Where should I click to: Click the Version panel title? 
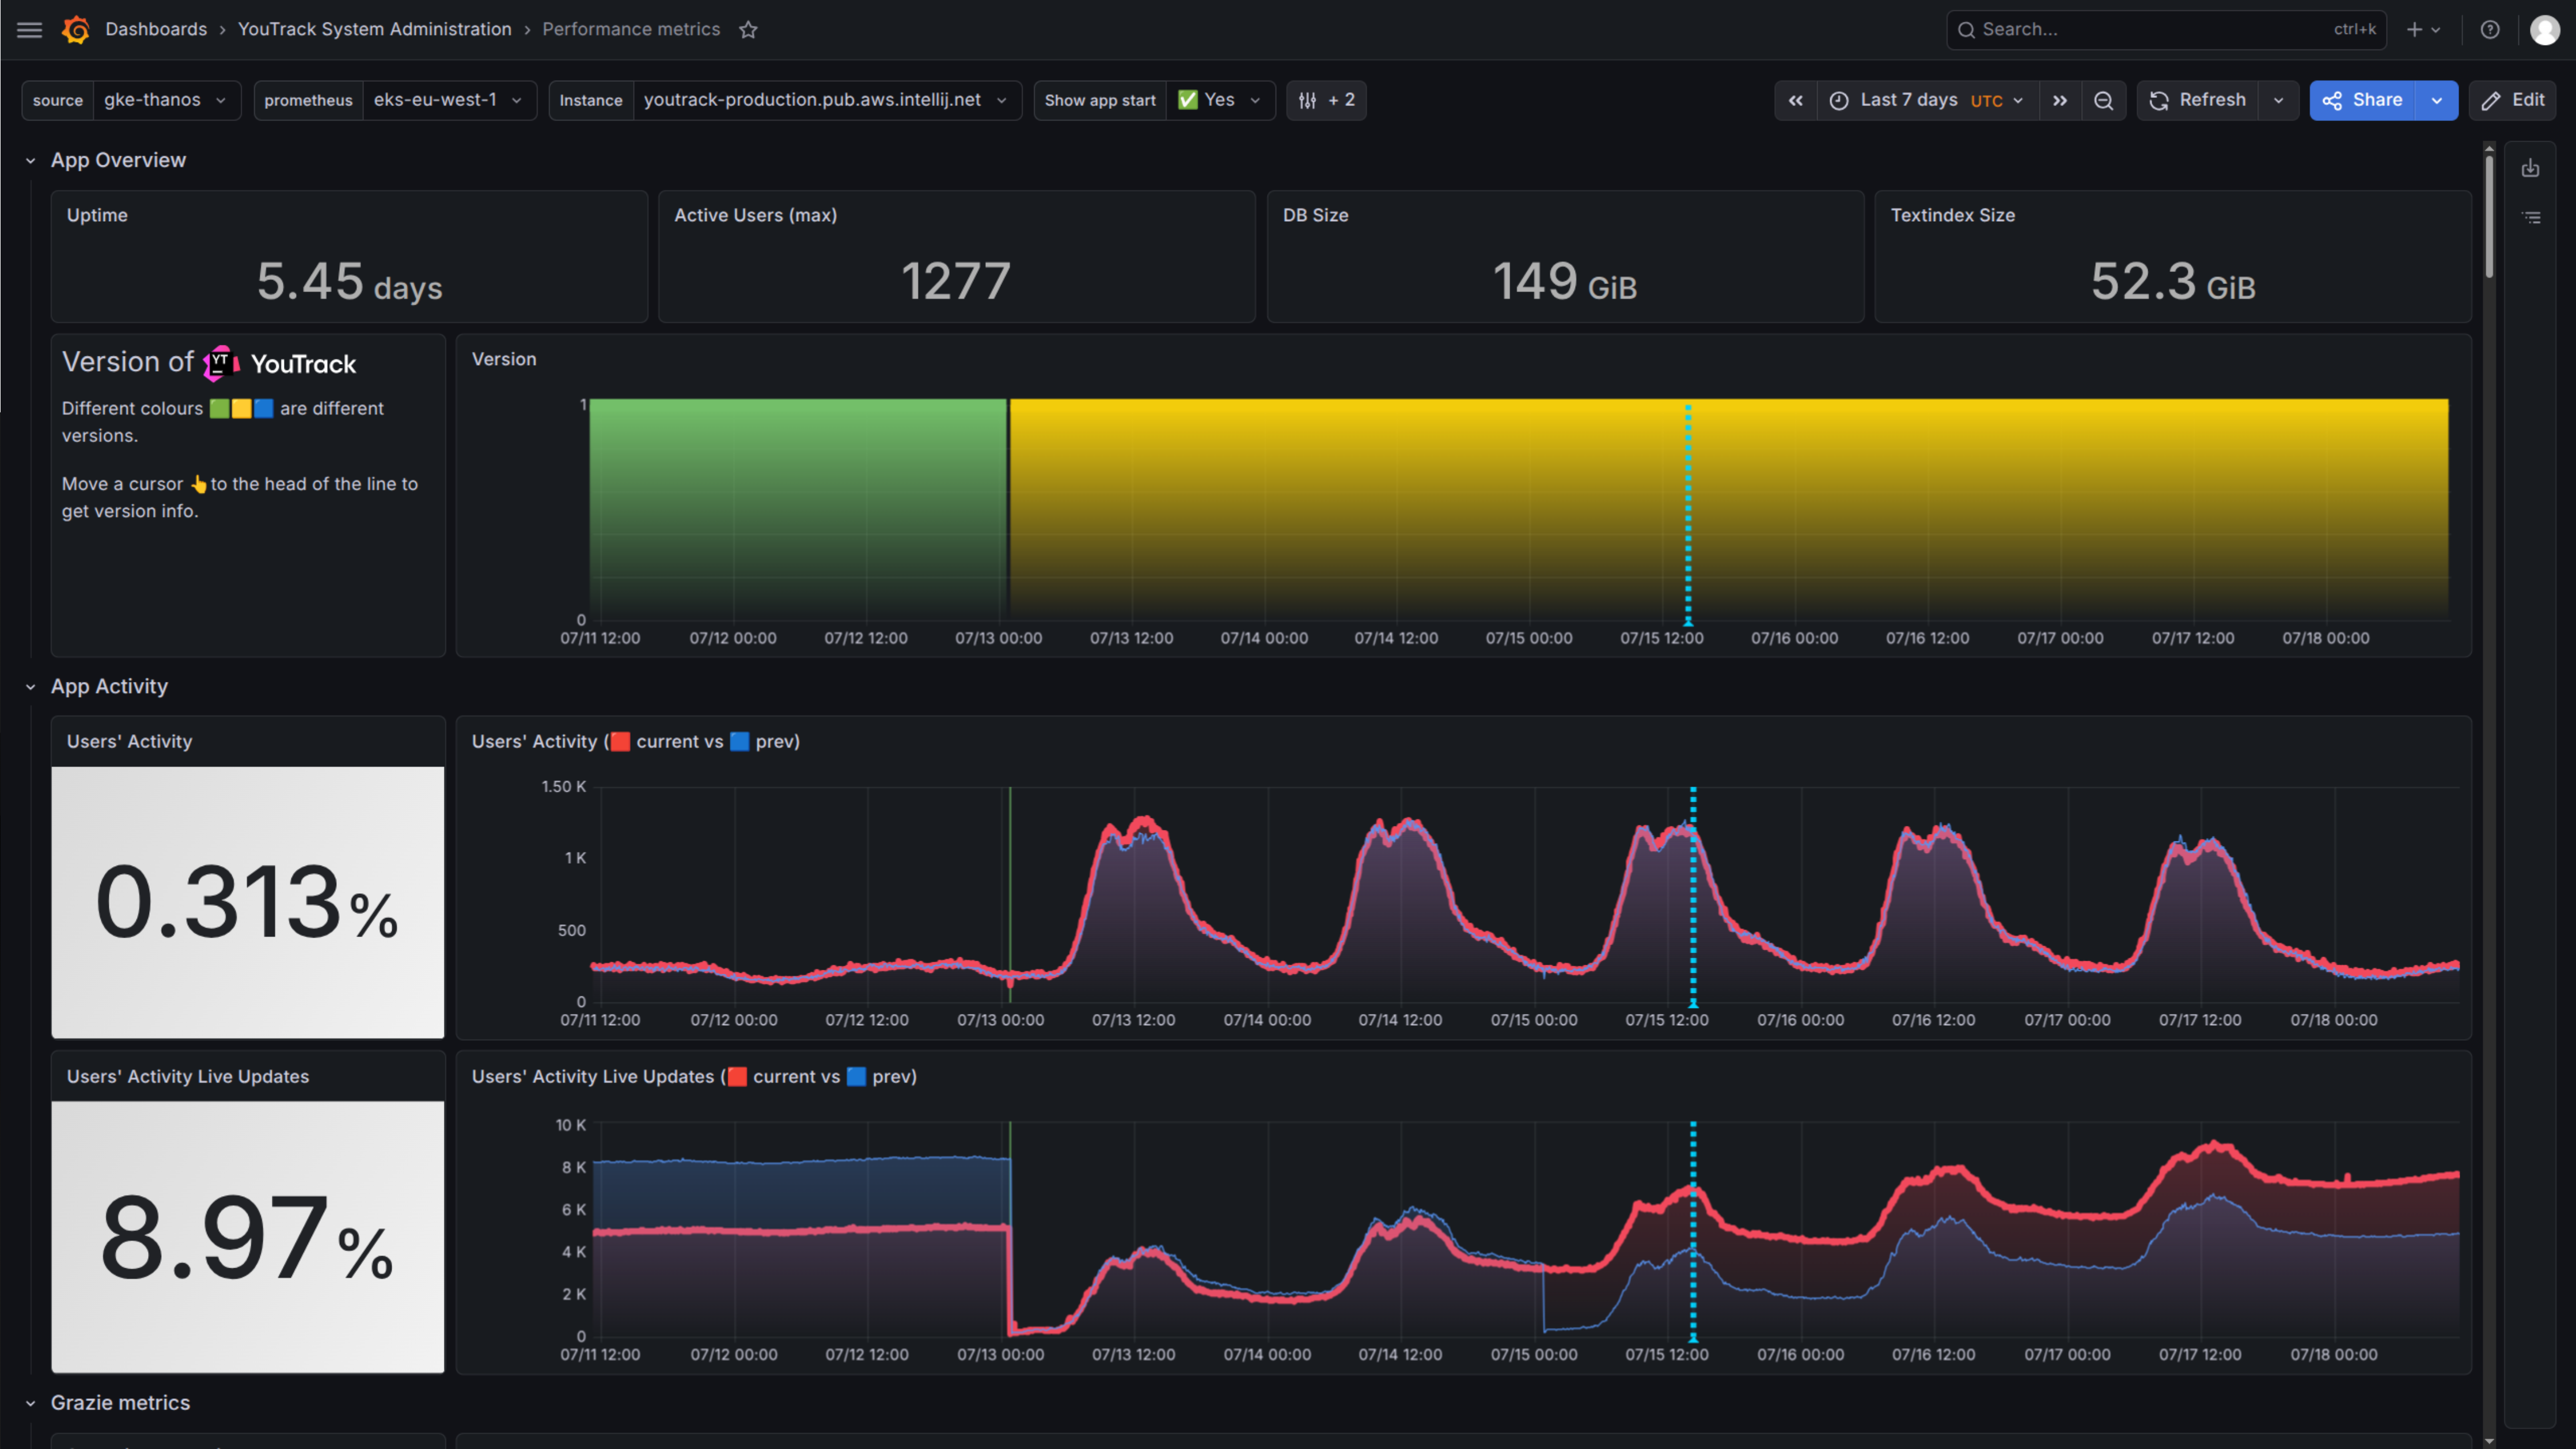point(504,359)
